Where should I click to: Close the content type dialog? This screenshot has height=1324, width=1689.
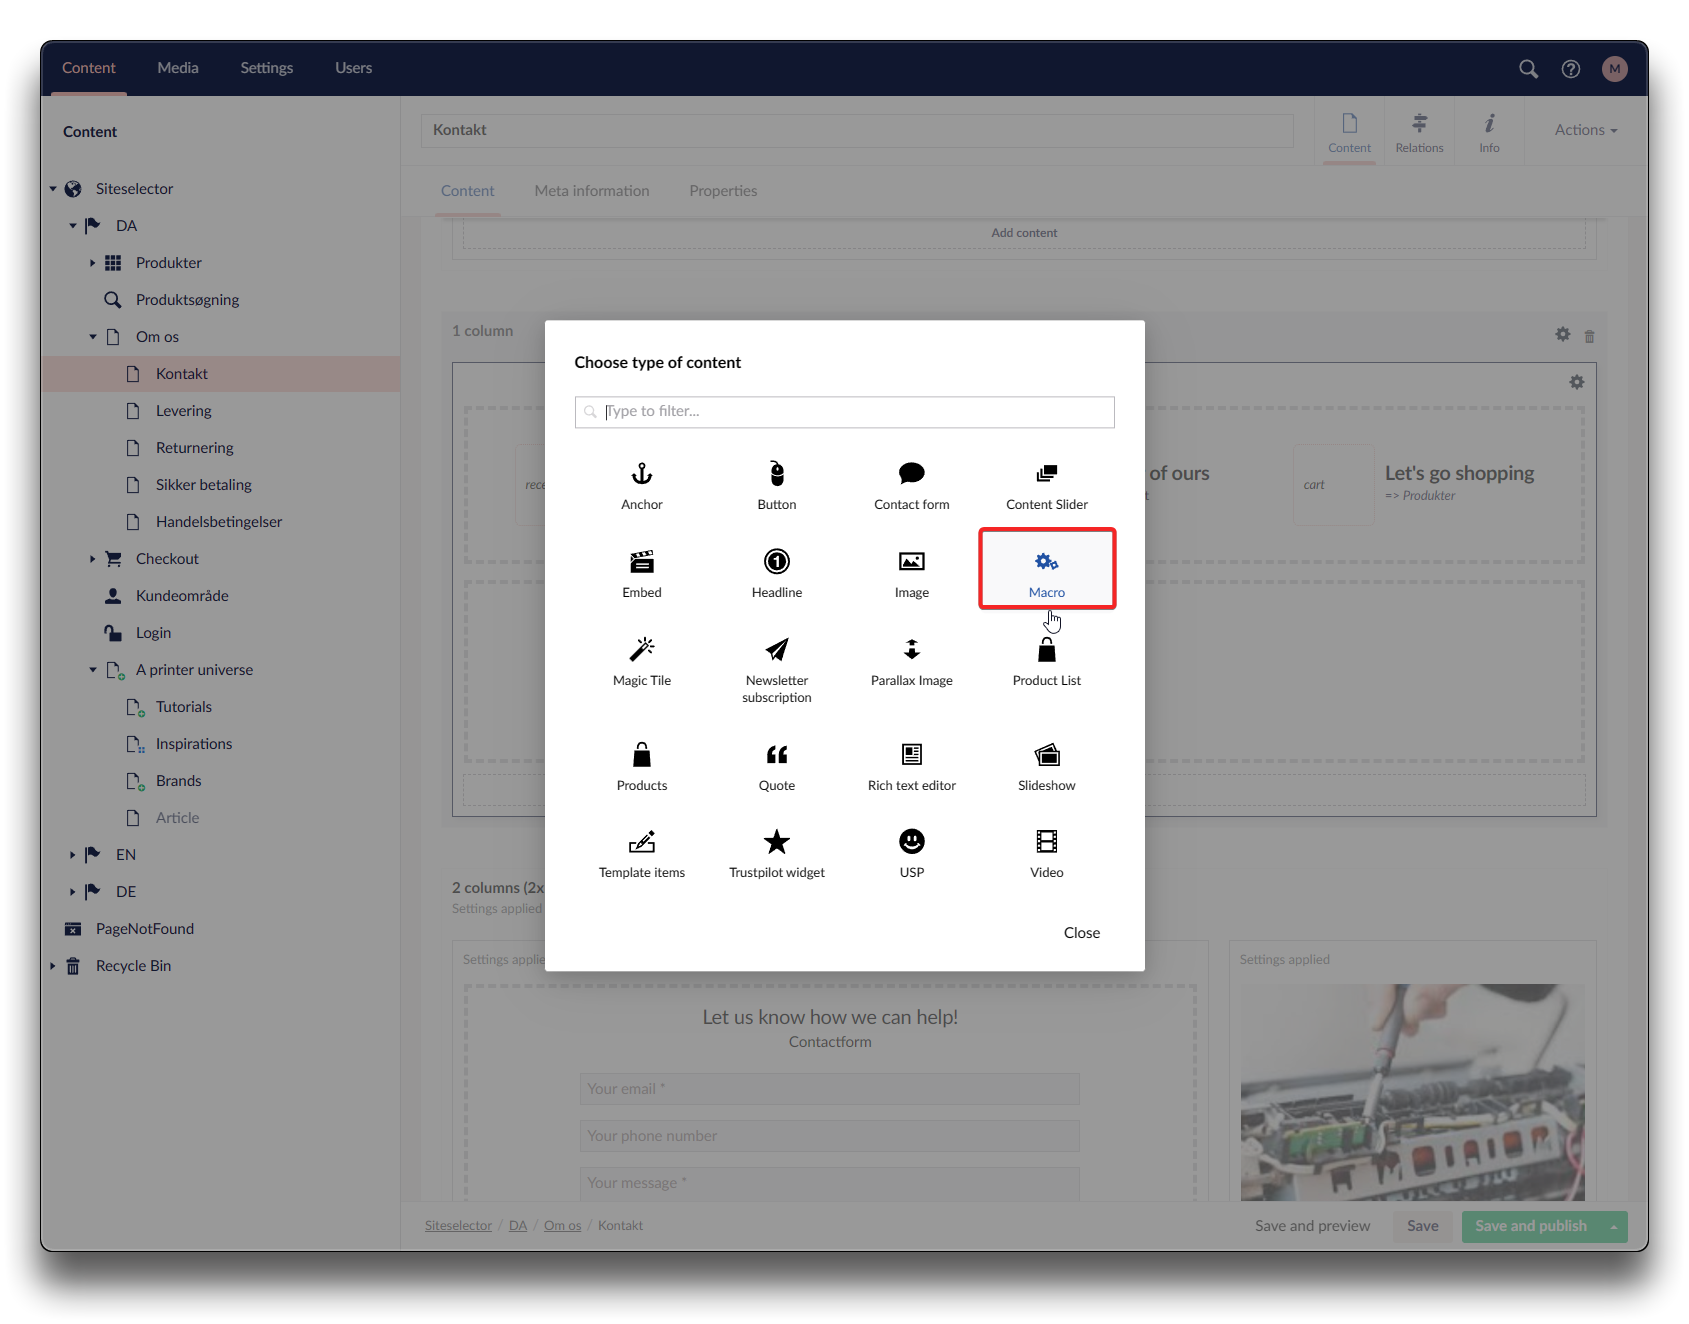pyautogui.click(x=1081, y=933)
